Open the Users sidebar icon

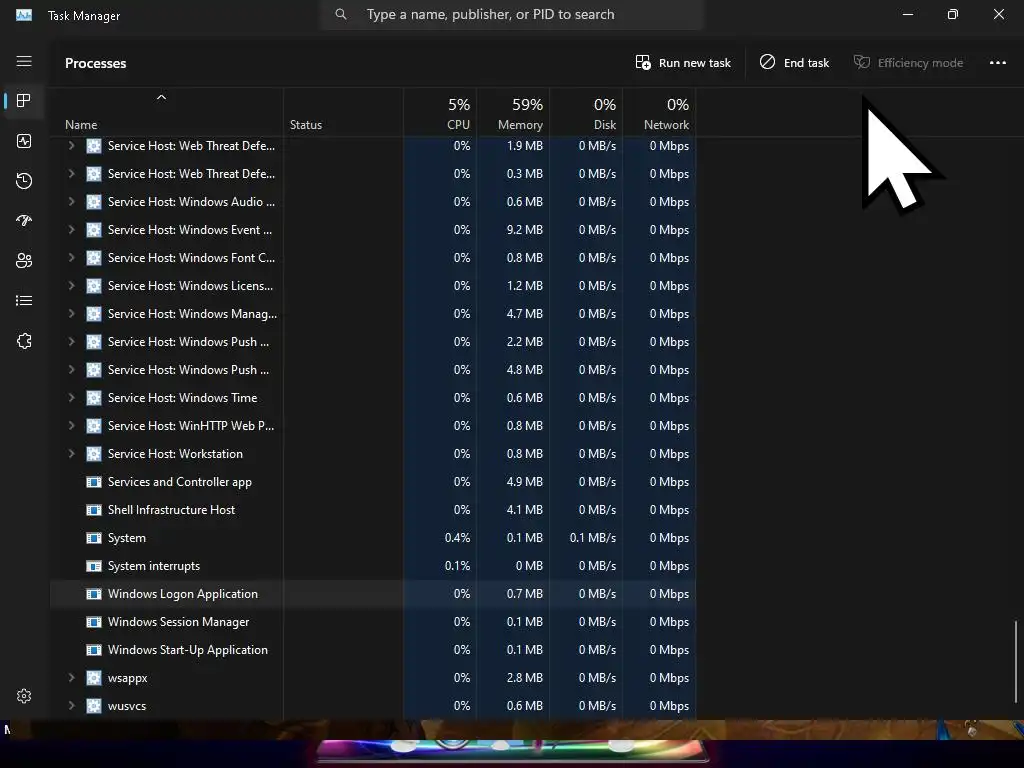(x=24, y=261)
